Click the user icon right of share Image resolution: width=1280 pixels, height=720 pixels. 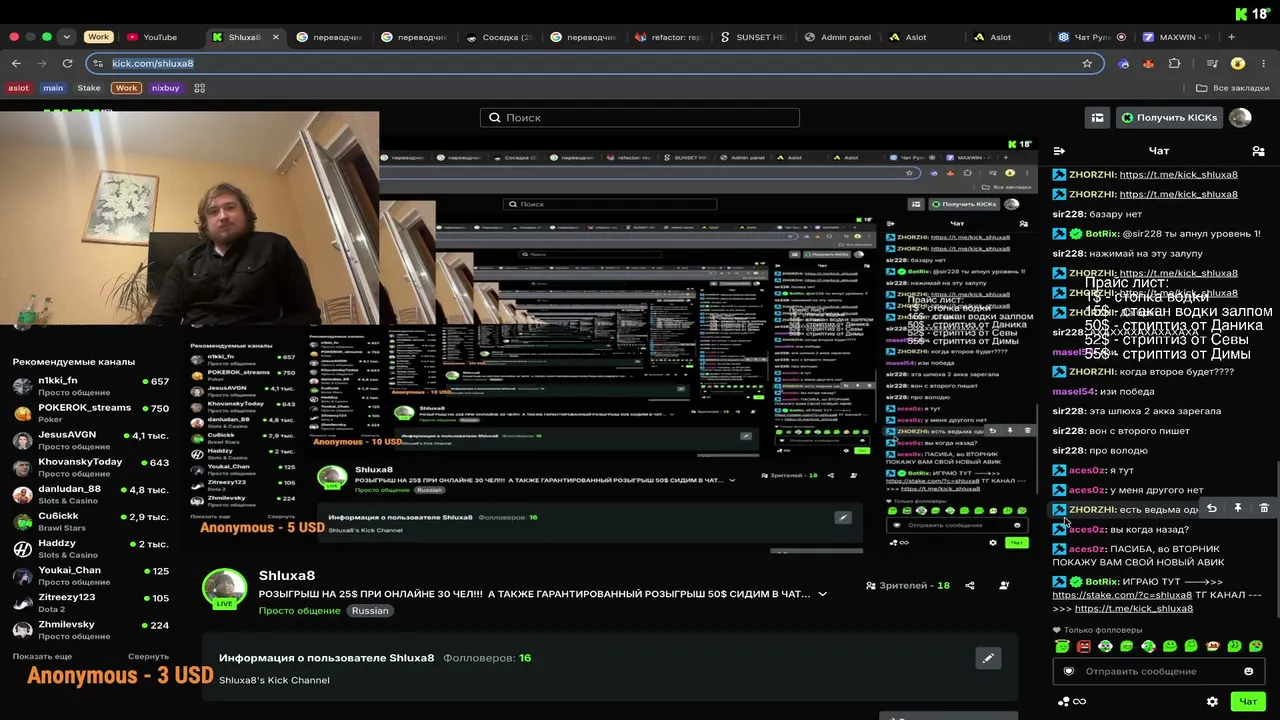(1004, 585)
